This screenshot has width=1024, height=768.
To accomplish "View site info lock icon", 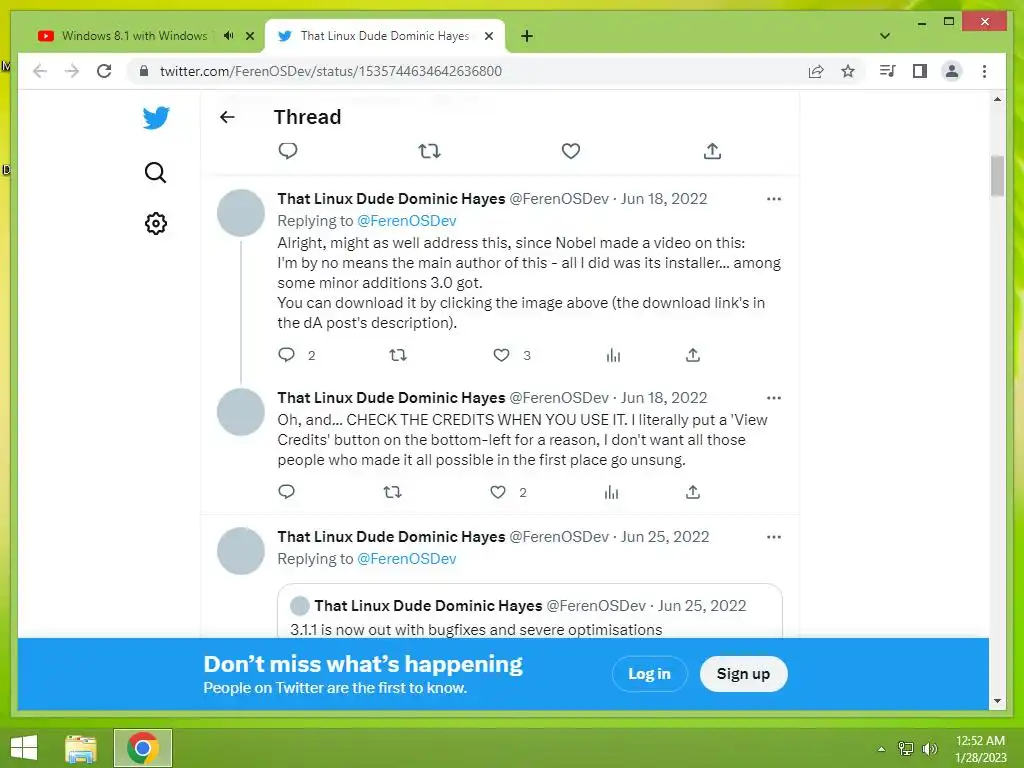I will 144,71.
